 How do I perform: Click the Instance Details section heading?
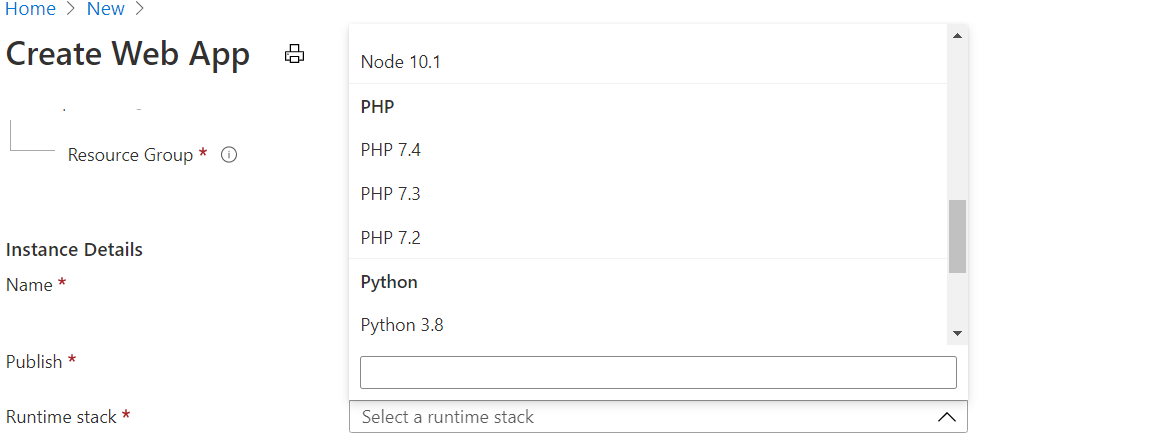coord(74,249)
